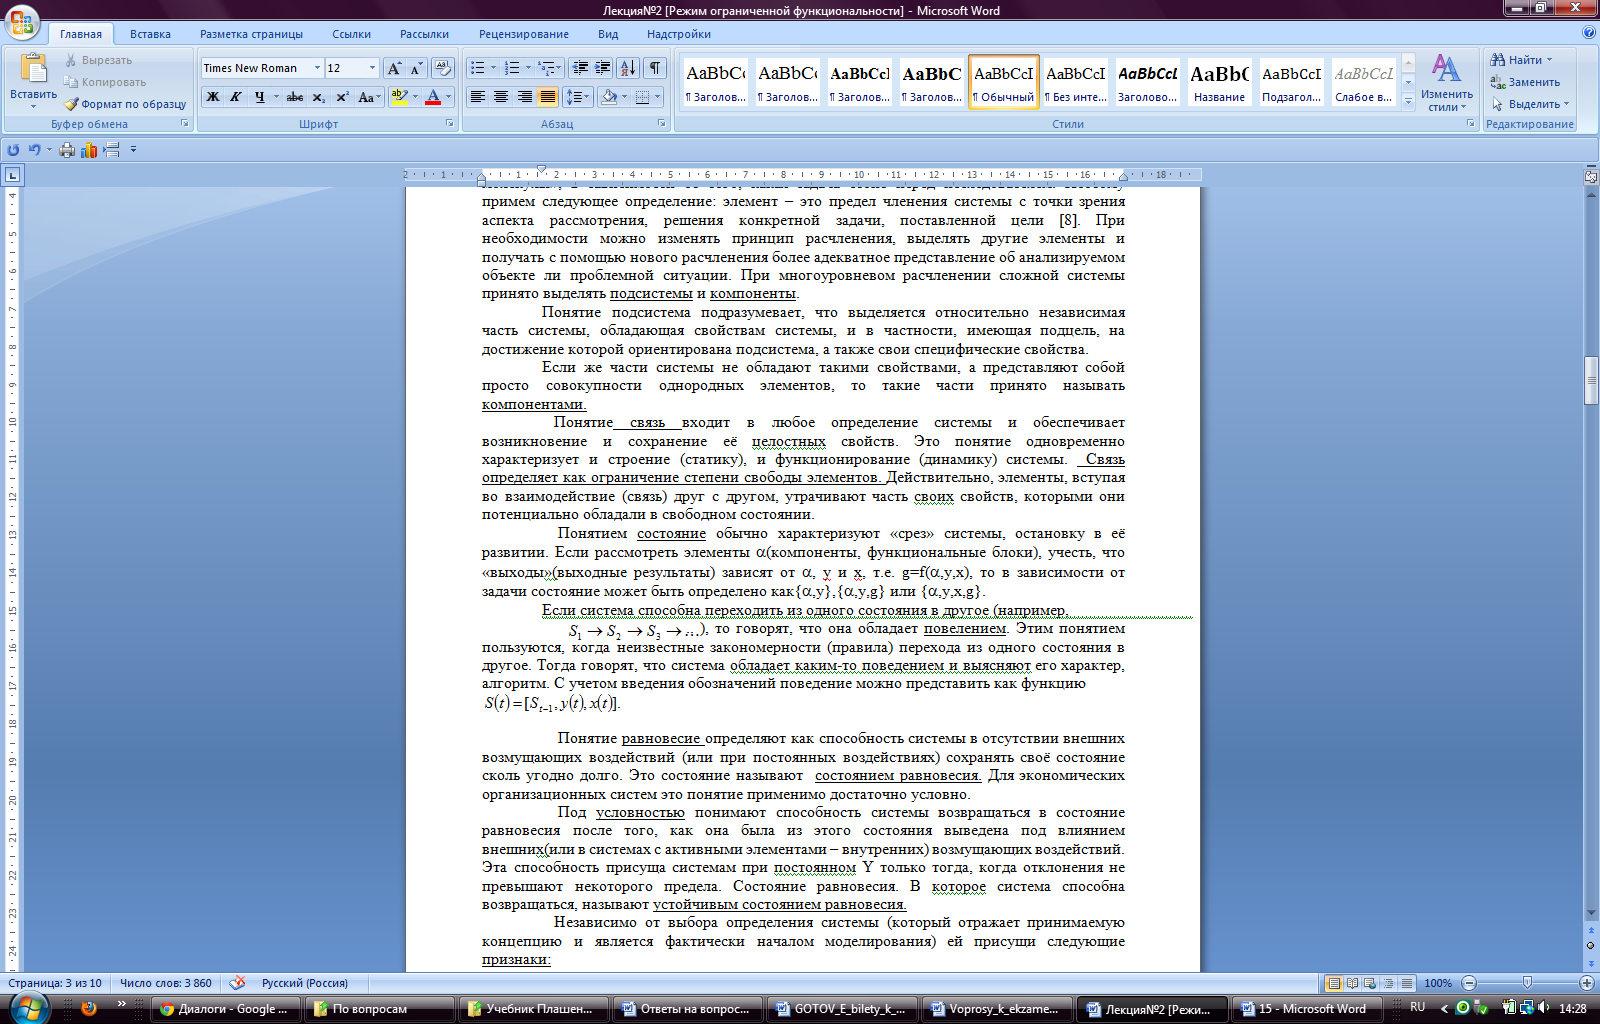Image resolution: width=1600 pixels, height=1024 pixels.
Task: Click the bulleted list icon
Action: tap(477, 68)
